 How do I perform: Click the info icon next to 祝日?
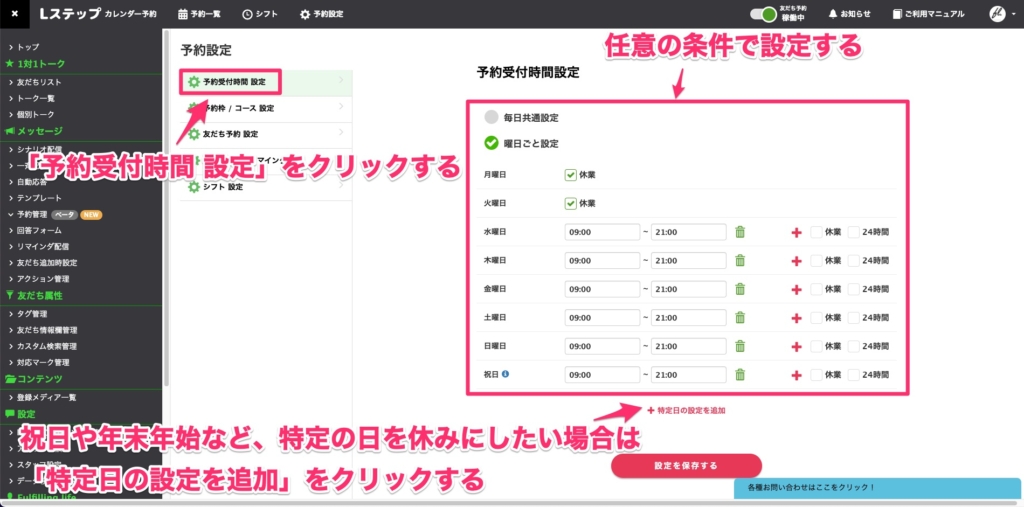505,375
